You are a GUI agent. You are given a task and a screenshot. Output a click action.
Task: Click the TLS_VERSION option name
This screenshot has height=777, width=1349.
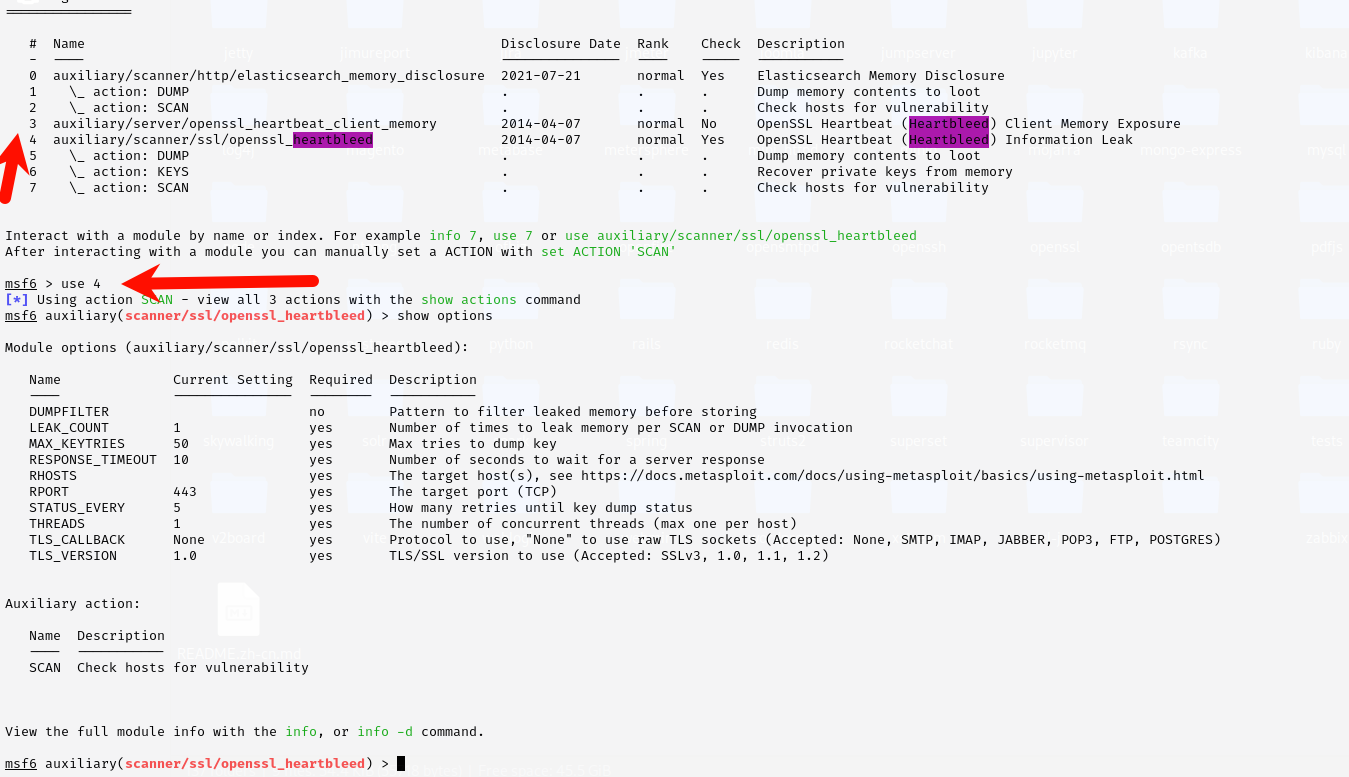pyautogui.click(x=73, y=556)
